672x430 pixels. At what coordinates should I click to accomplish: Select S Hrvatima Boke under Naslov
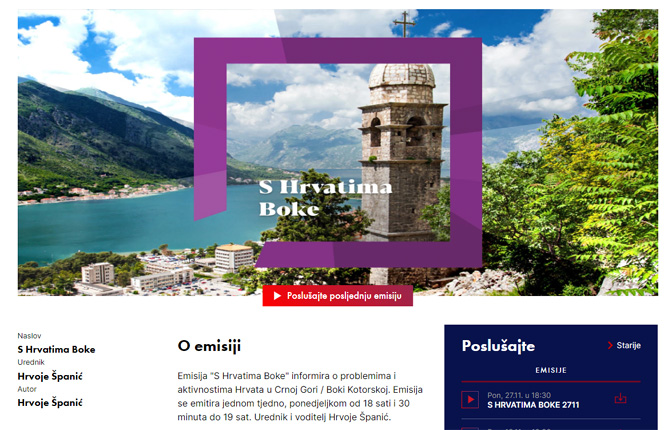coord(56,349)
